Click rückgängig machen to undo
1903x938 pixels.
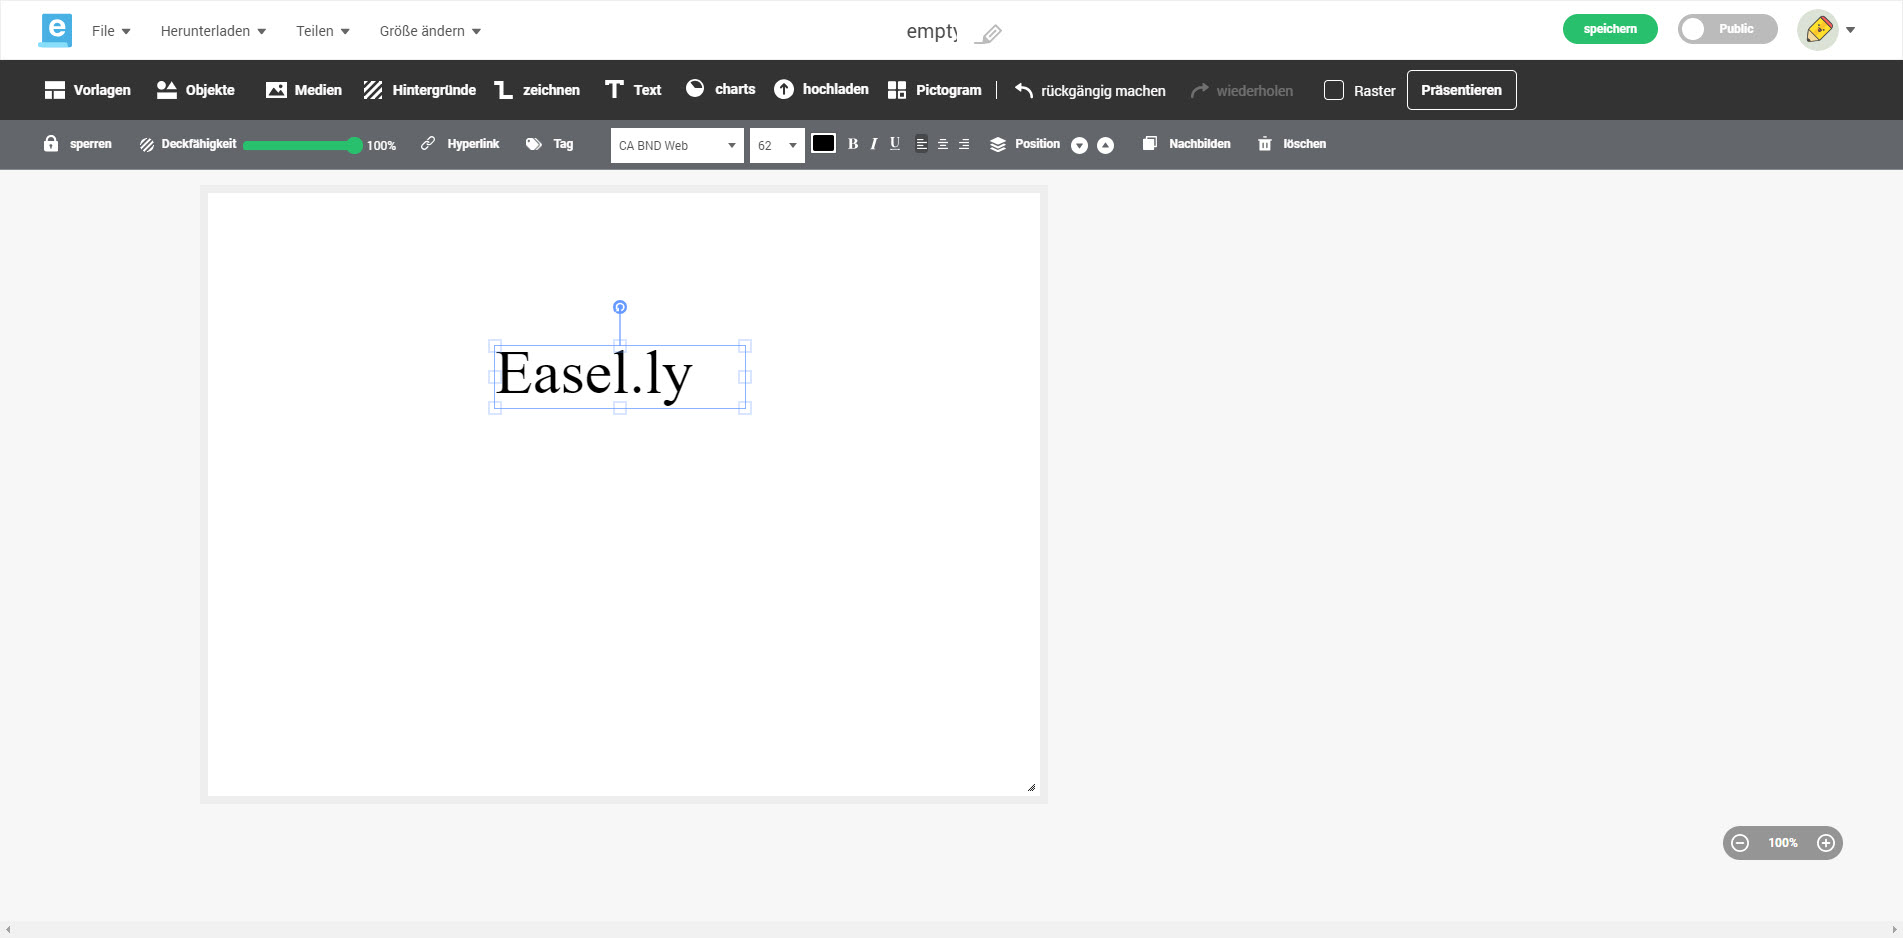1090,91
